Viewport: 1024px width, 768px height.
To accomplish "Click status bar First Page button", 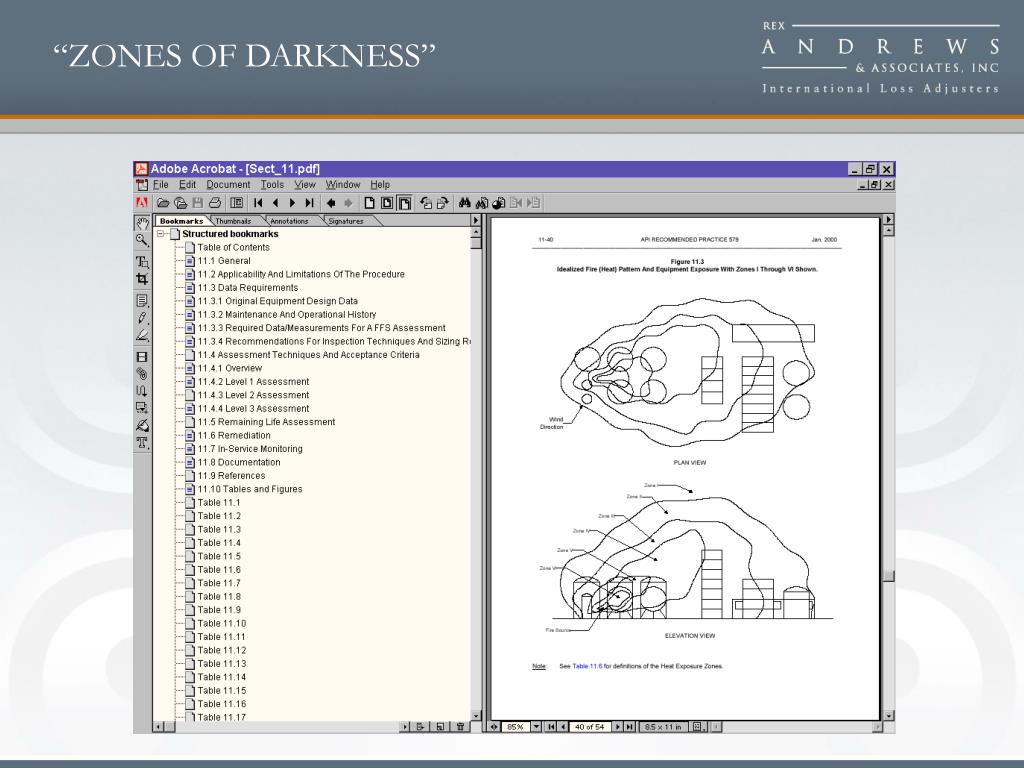I will [552, 726].
